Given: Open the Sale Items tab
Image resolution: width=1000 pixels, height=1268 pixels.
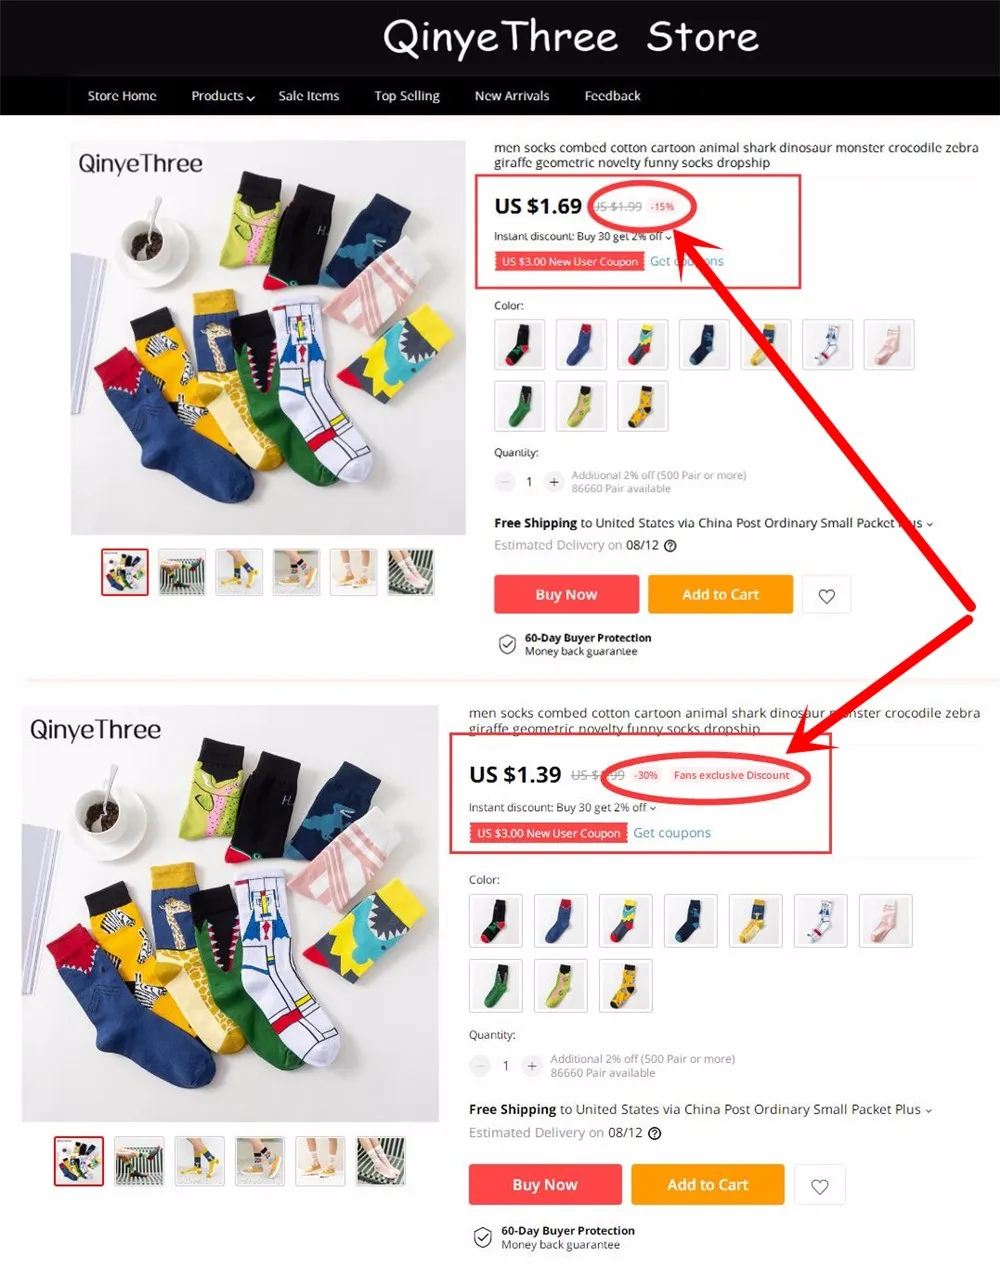Looking at the screenshot, I should [309, 96].
